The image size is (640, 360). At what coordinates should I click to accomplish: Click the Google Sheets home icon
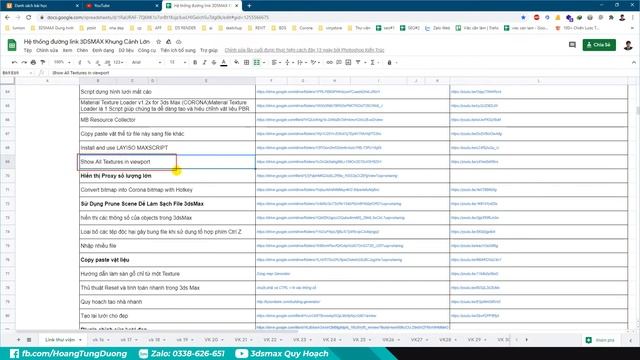click(x=12, y=45)
